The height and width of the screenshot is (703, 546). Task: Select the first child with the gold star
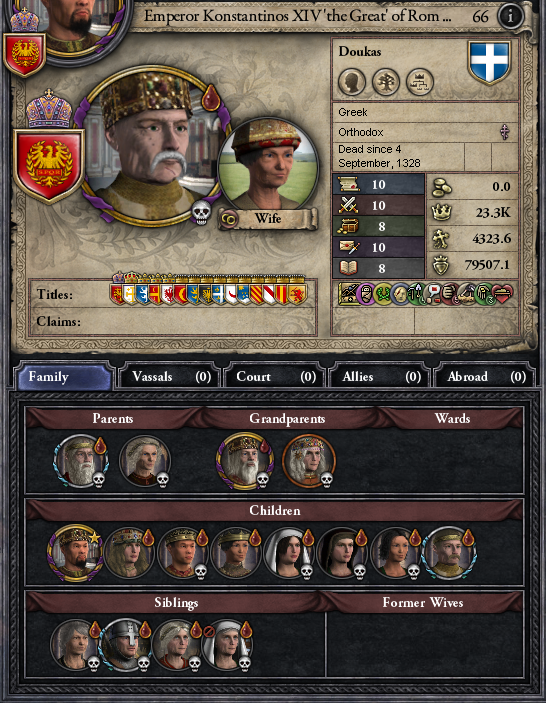[x=75, y=554]
